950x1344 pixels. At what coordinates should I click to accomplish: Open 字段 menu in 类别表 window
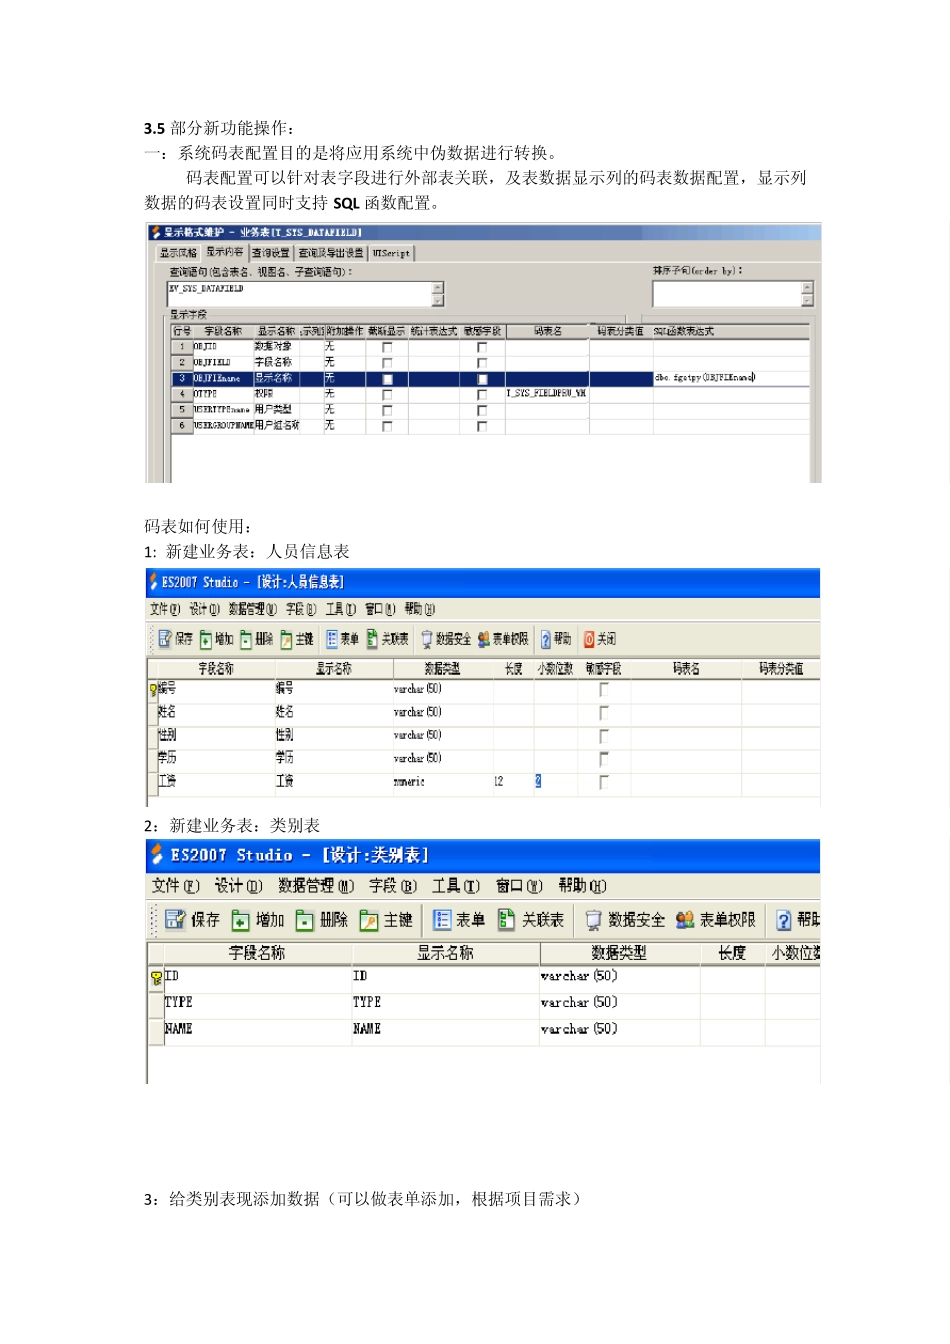click(393, 886)
